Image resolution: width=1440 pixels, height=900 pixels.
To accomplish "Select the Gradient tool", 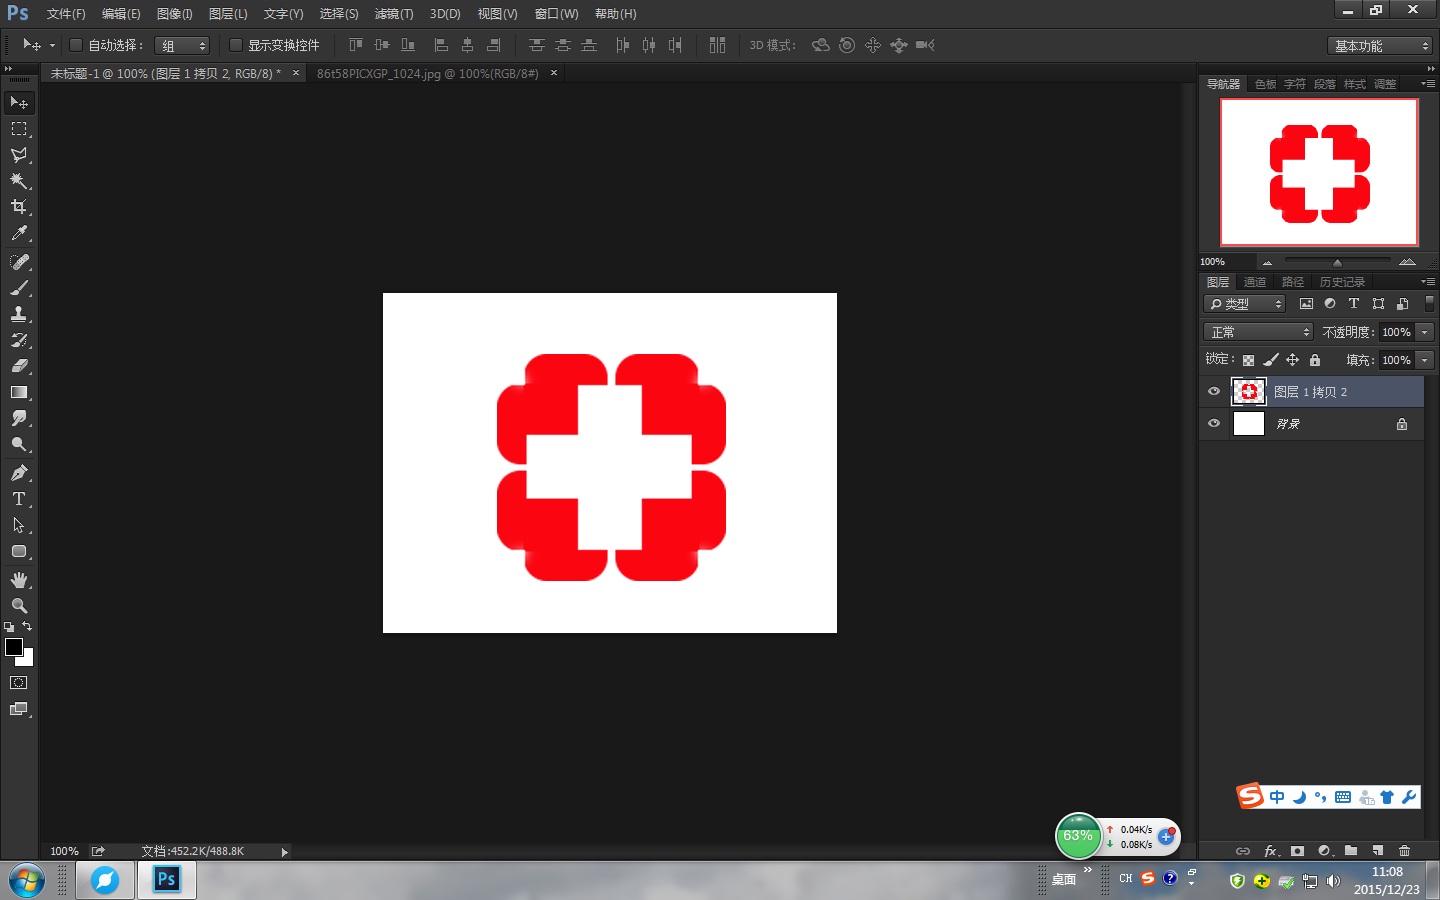I will (x=19, y=392).
